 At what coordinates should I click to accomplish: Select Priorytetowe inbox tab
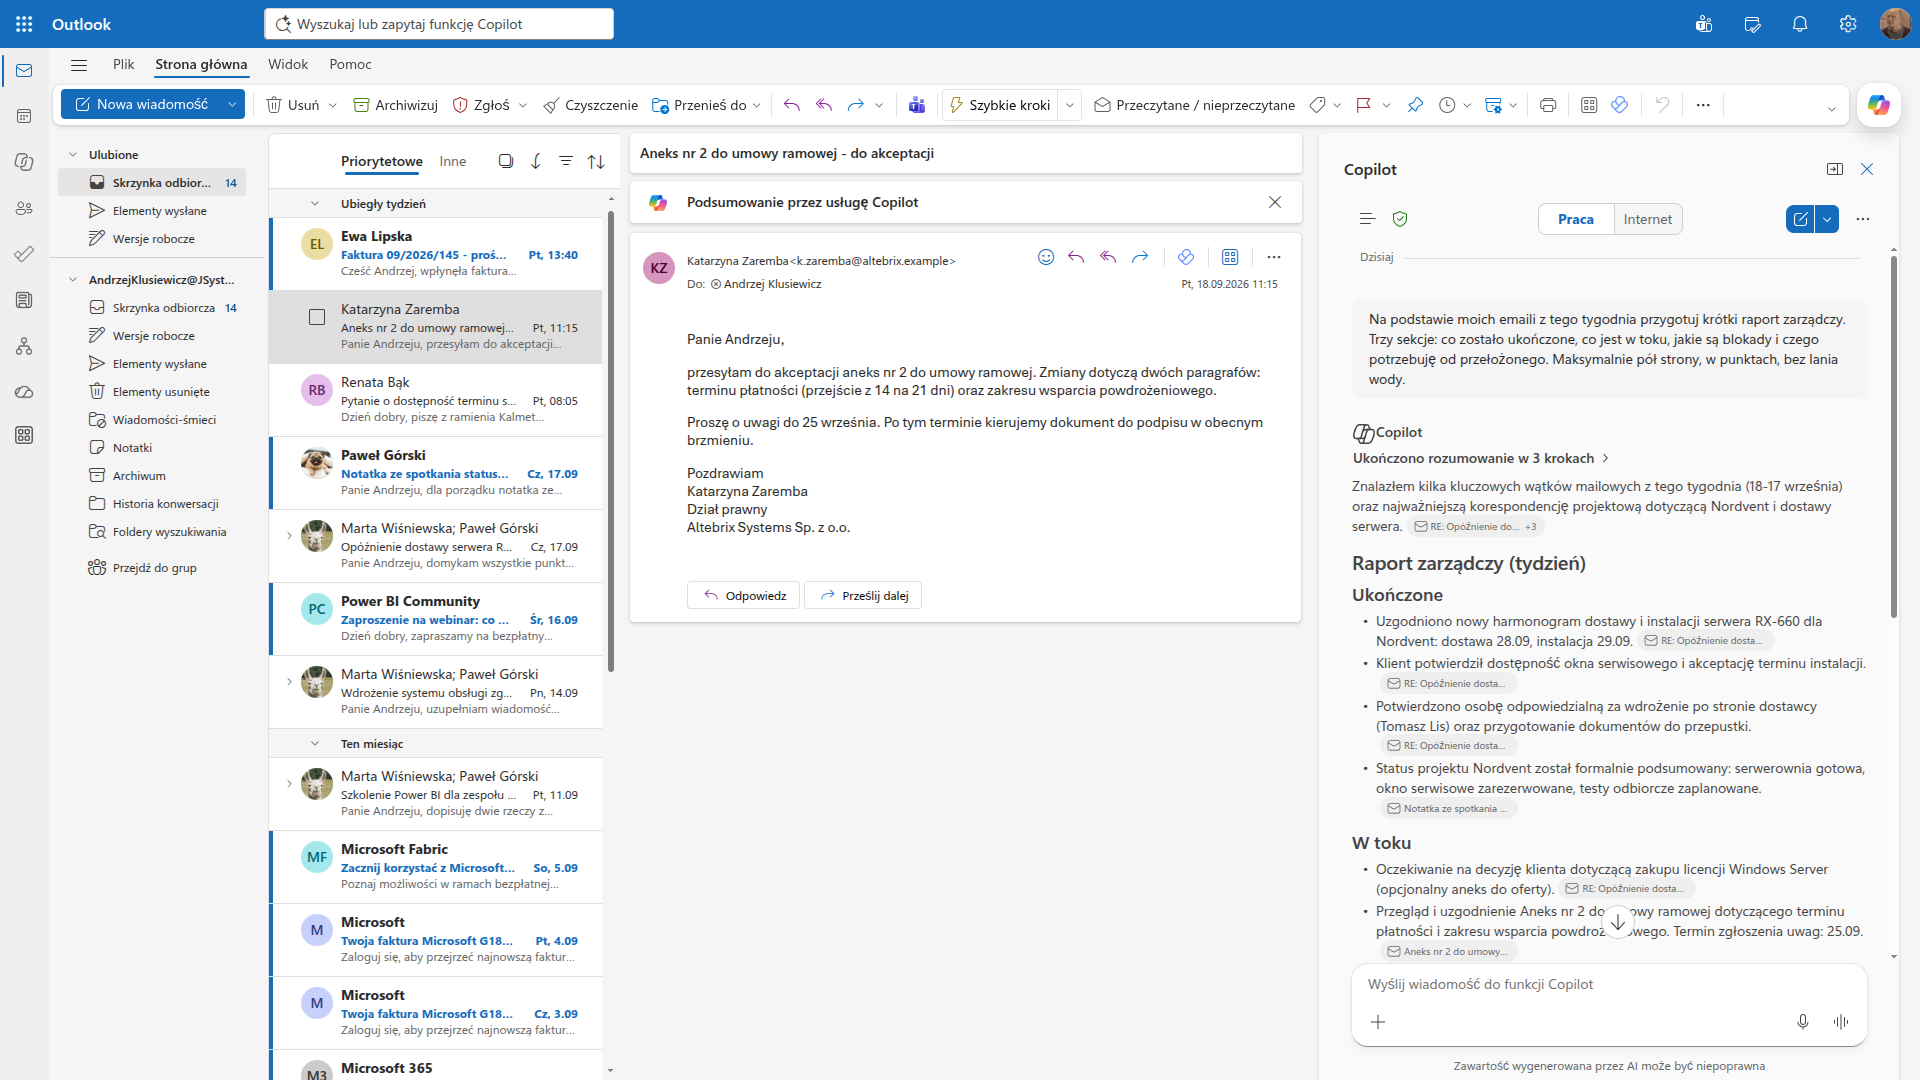(382, 161)
